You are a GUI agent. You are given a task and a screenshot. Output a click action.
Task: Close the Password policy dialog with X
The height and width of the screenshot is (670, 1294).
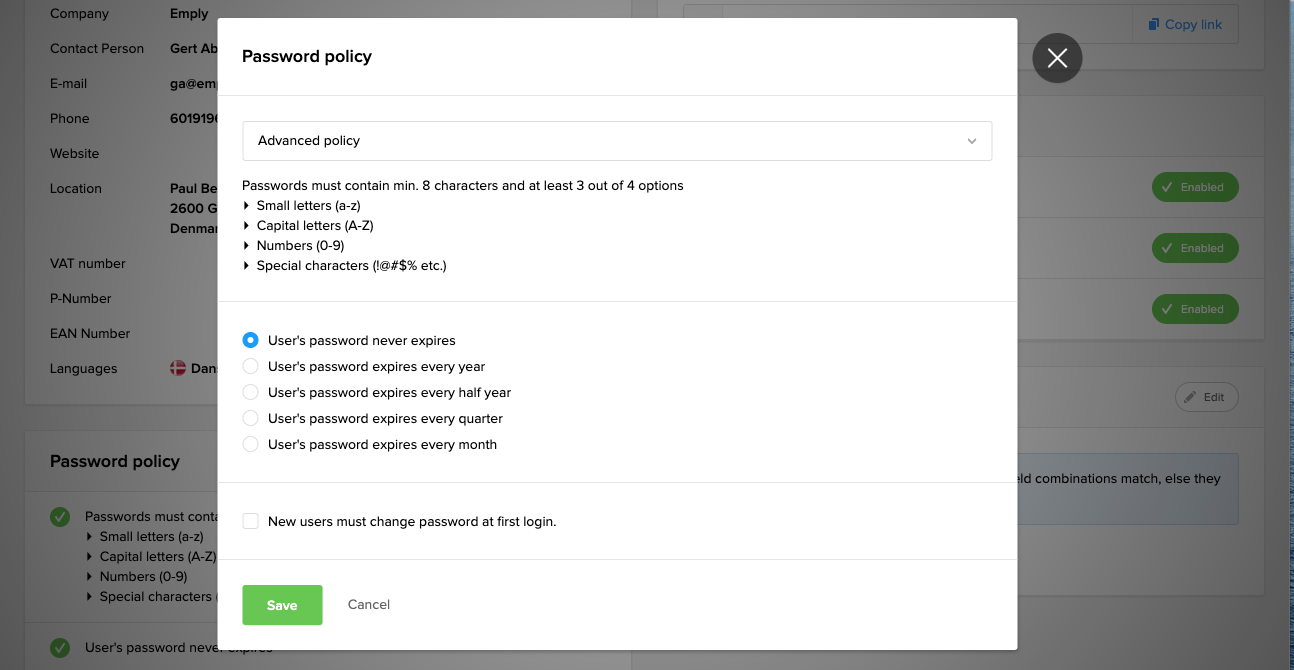tap(1057, 58)
